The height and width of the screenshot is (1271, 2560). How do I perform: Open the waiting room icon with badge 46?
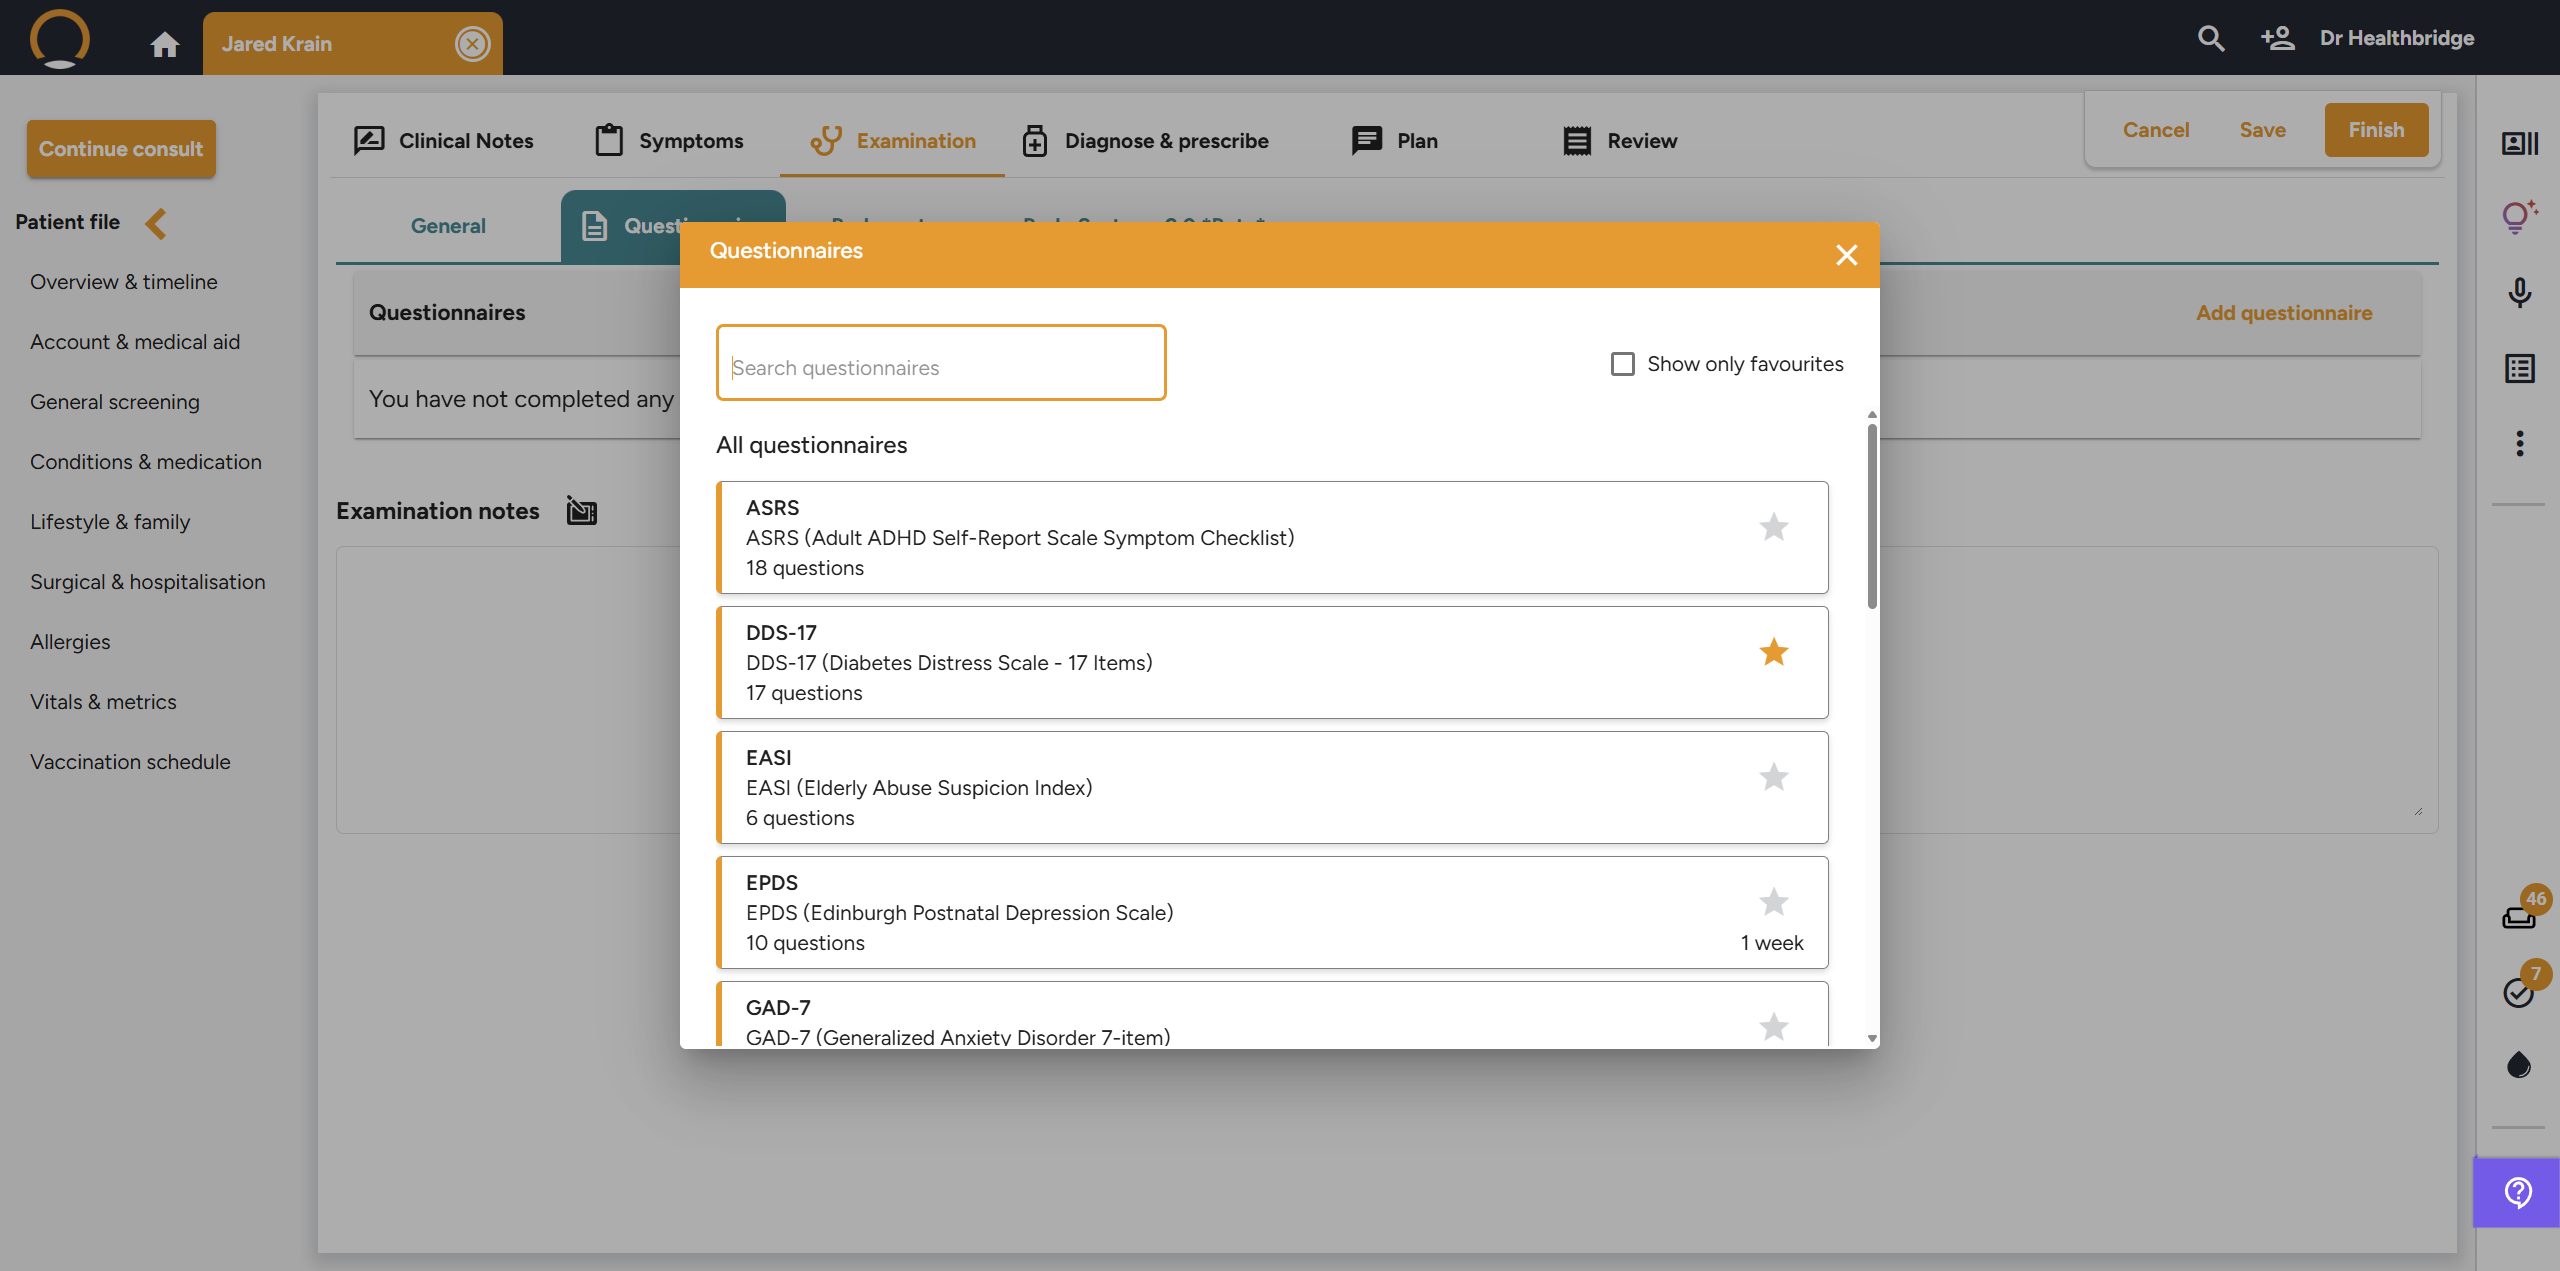2519,915
